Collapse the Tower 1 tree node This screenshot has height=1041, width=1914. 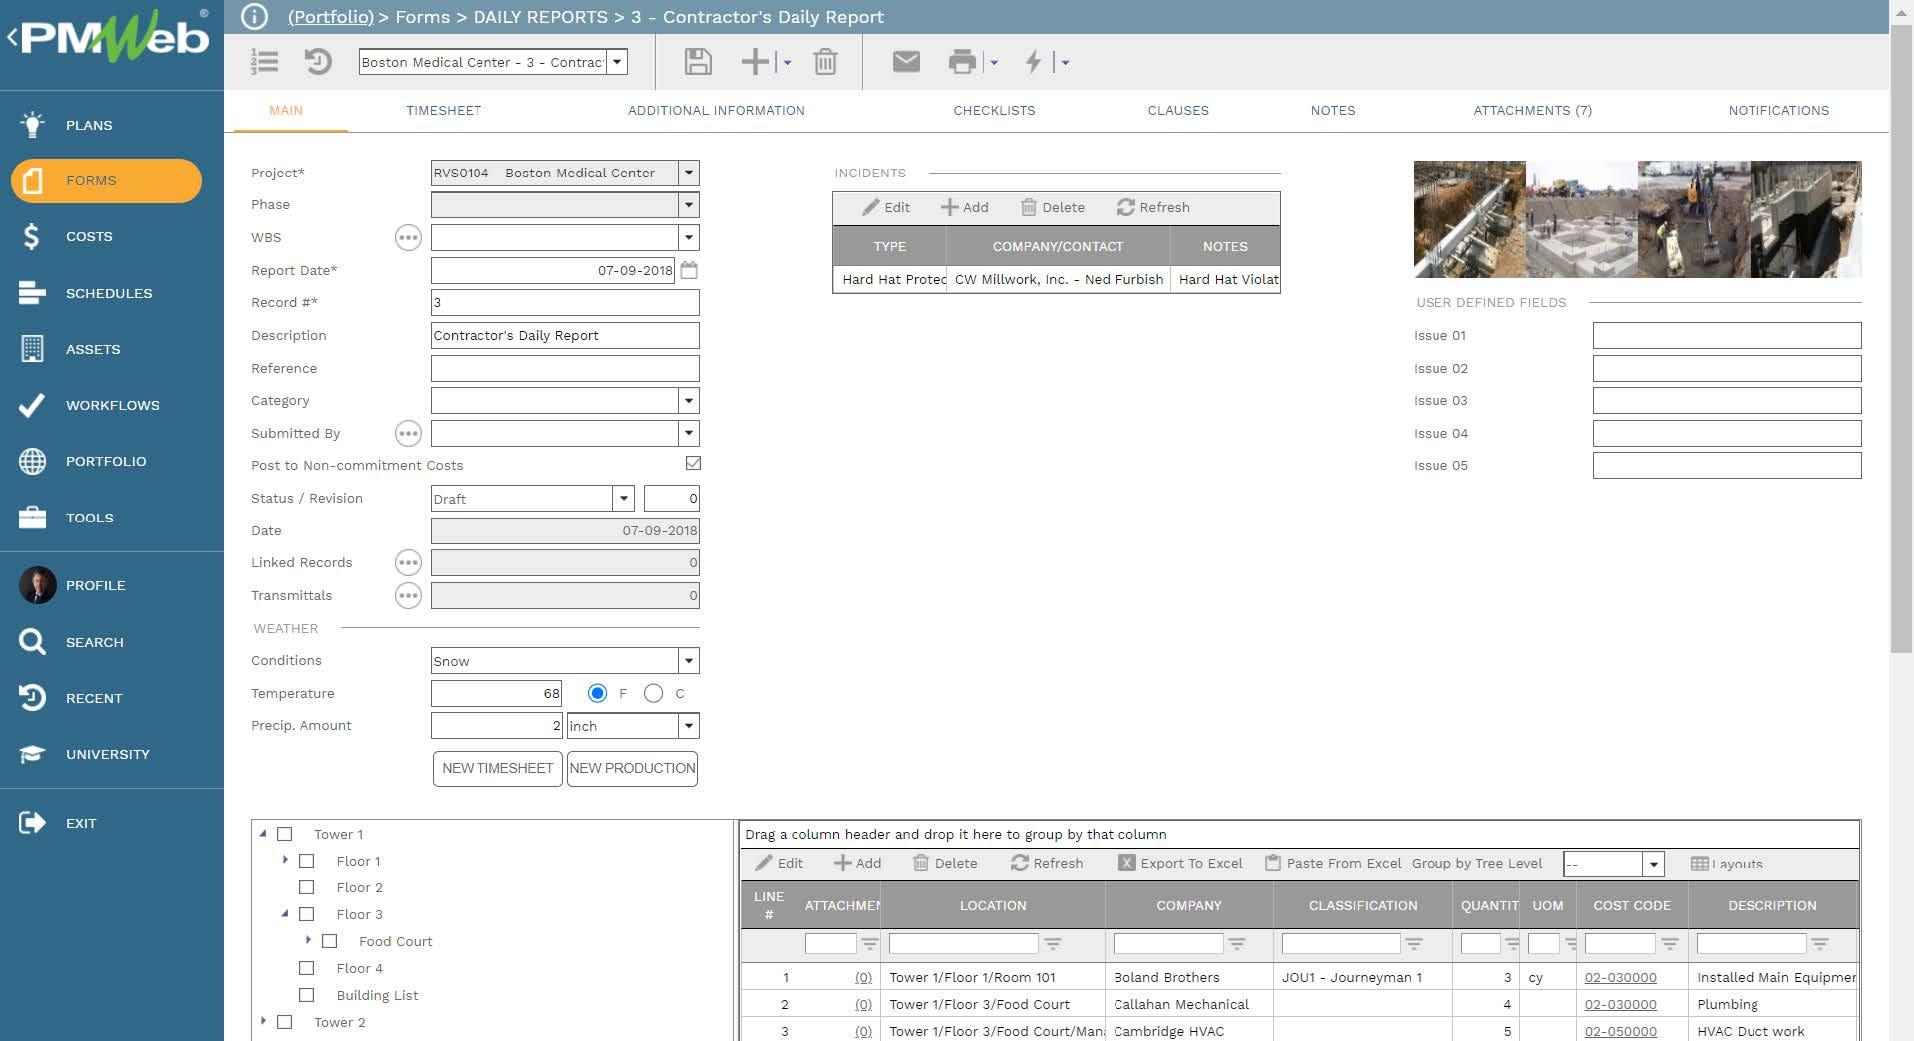(263, 833)
